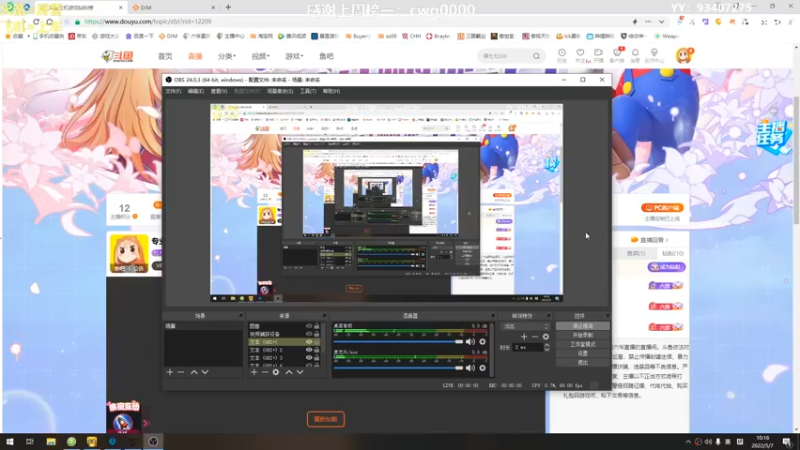Move selected source down in list
This screenshot has width=800, height=450.
300,372
